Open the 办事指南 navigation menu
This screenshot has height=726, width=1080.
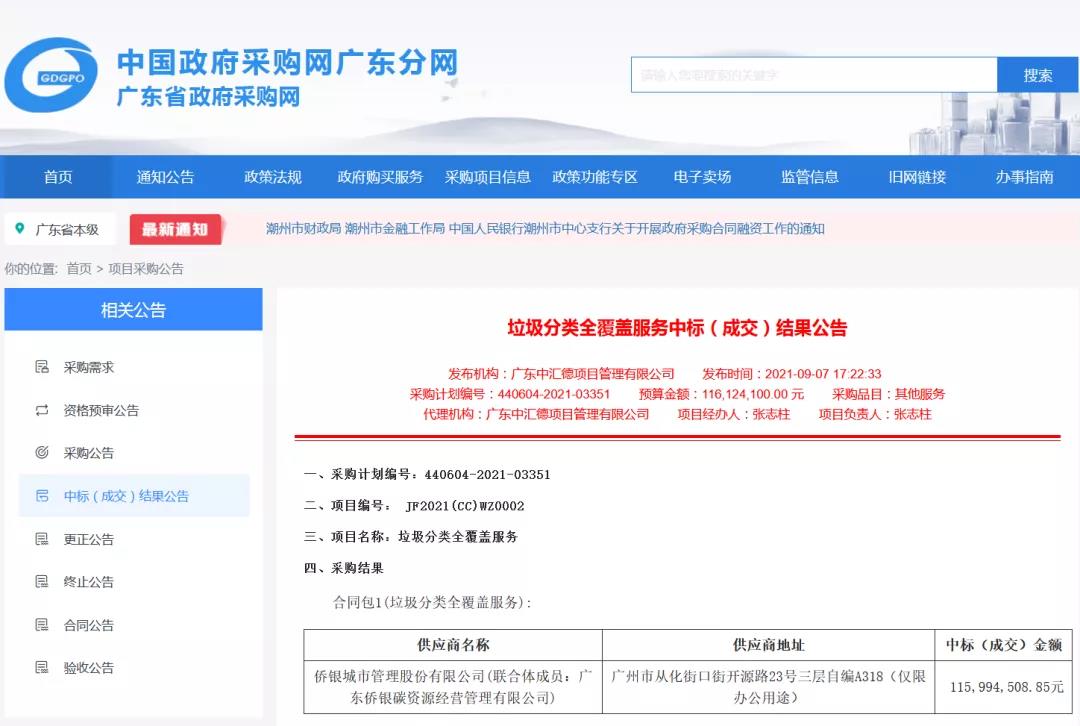click(x=1025, y=177)
